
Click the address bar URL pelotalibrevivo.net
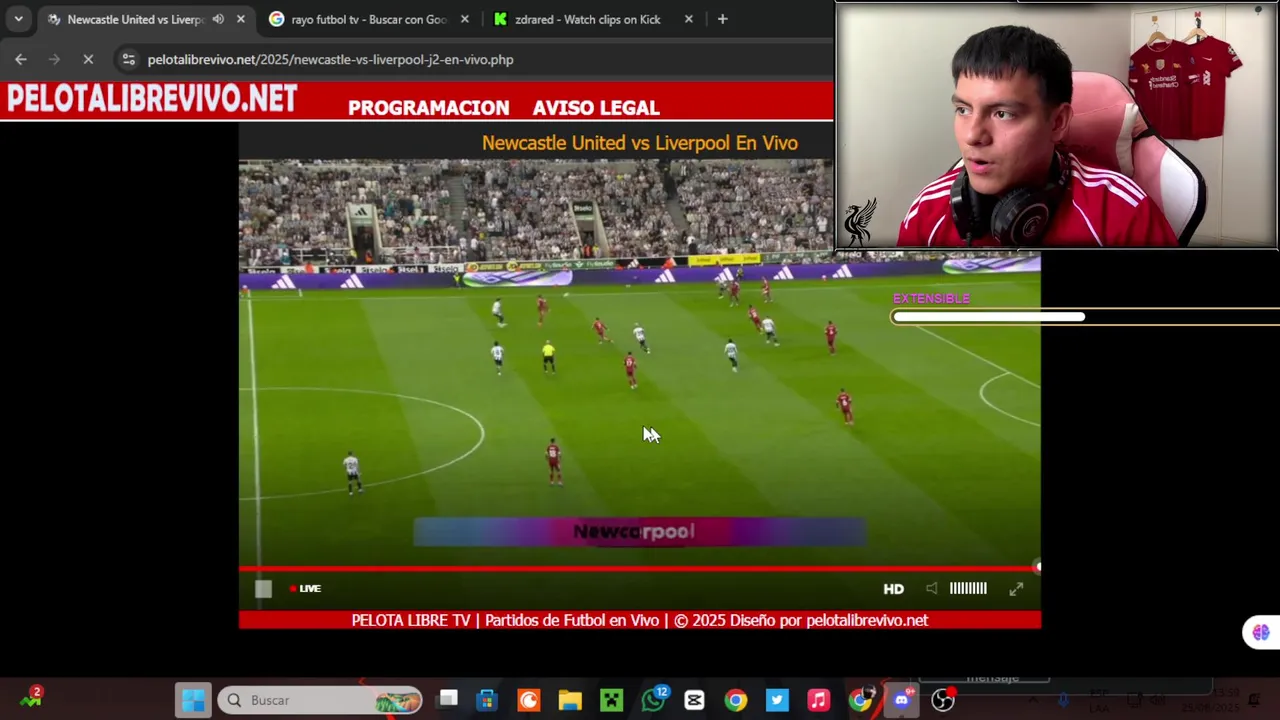(x=330, y=59)
